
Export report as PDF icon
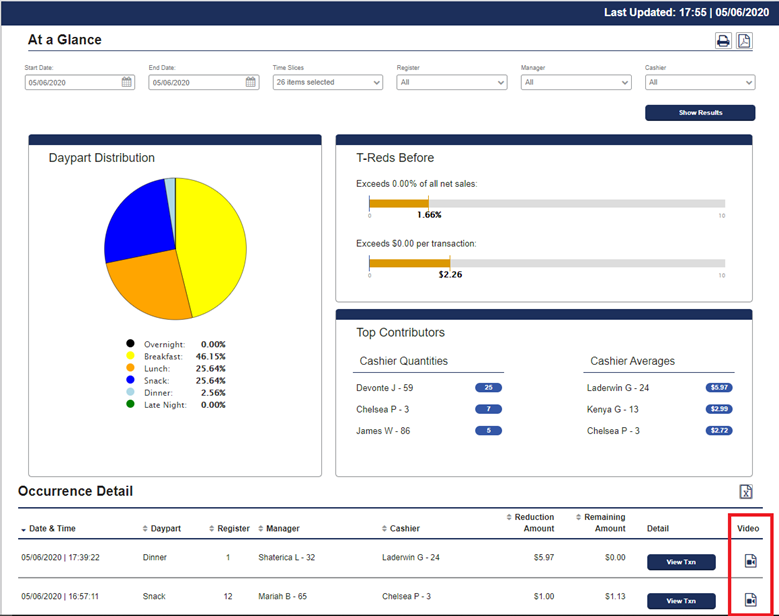pyautogui.click(x=744, y=41)
